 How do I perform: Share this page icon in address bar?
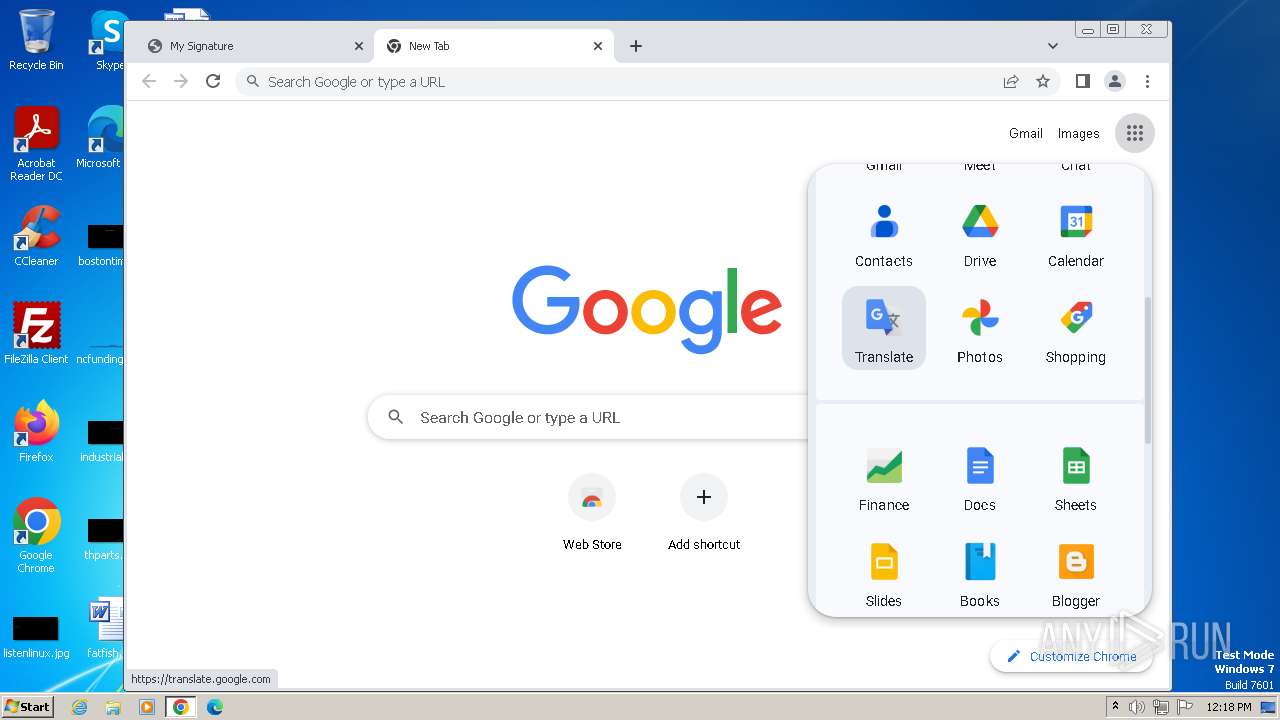point(1011,81)
